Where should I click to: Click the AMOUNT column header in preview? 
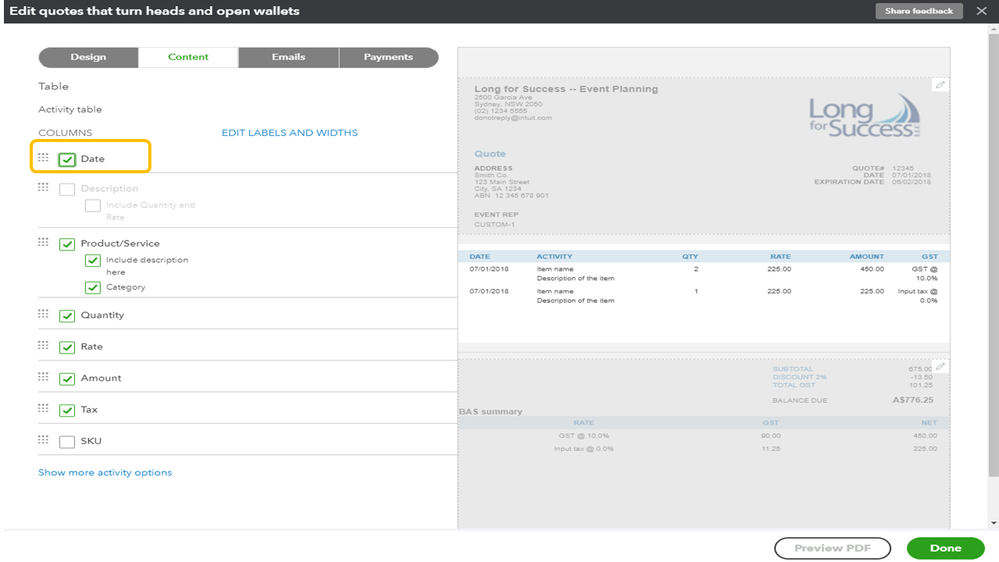pos(866,256)
